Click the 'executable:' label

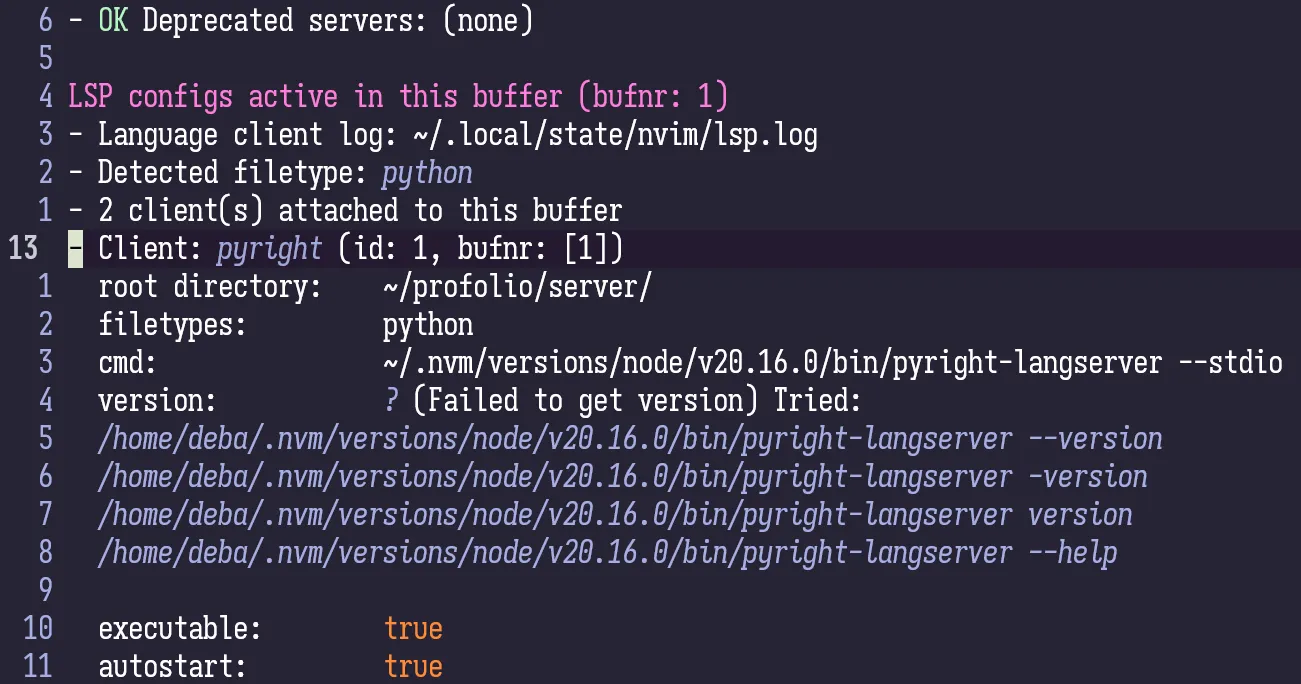tap(179, 629)
